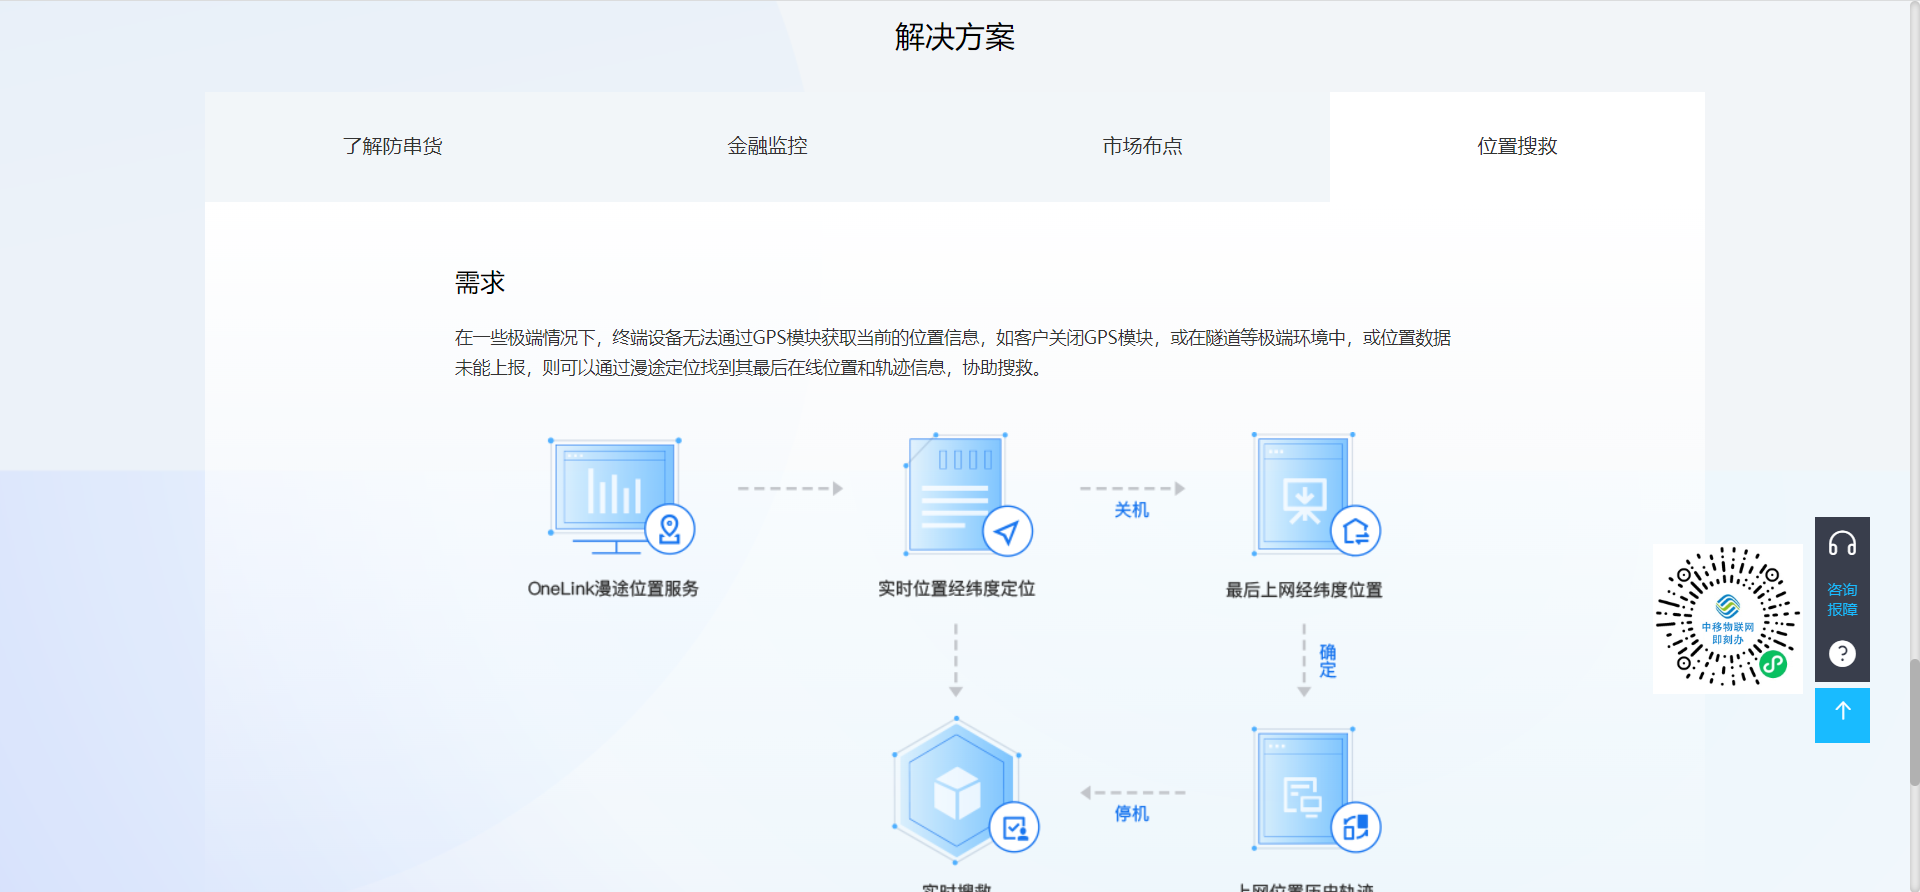Select the 市场布点 tab

pyautogui.click(x=1142, y=147)
